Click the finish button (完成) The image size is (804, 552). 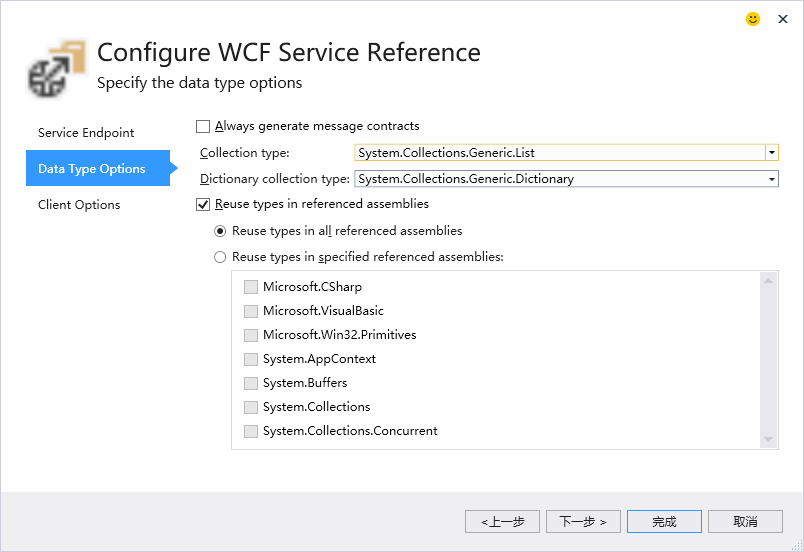[664, 522]
